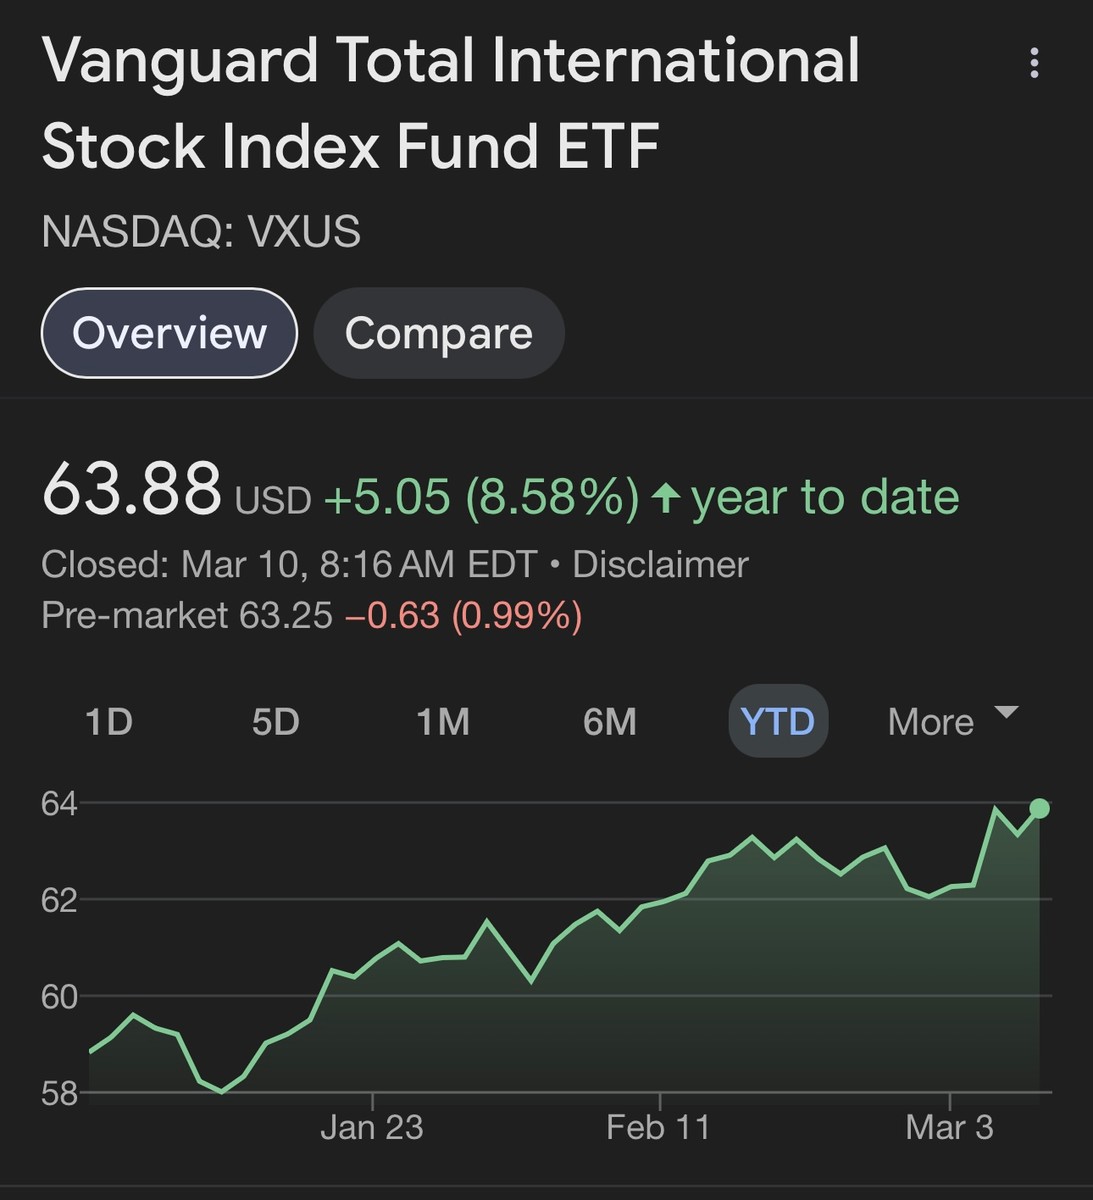The width and height of the screenshot is (1093, 1200).
Task: Click the green up arrow by year to date
Action: [666, 497]
